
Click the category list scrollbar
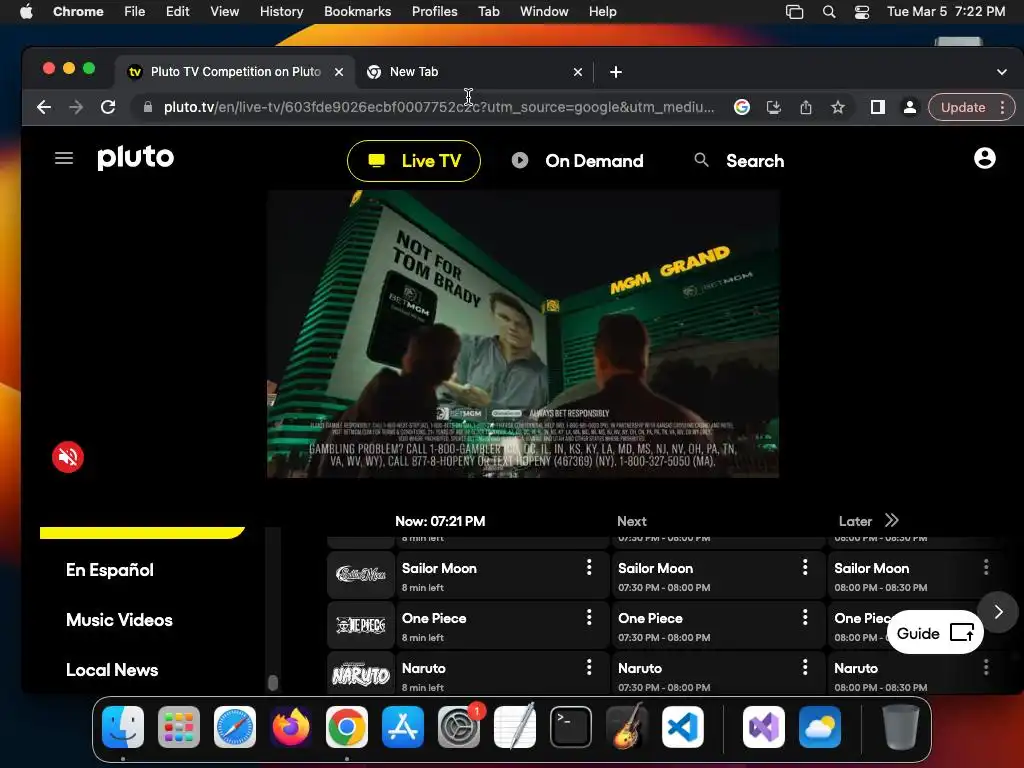(x=273, y=682)
